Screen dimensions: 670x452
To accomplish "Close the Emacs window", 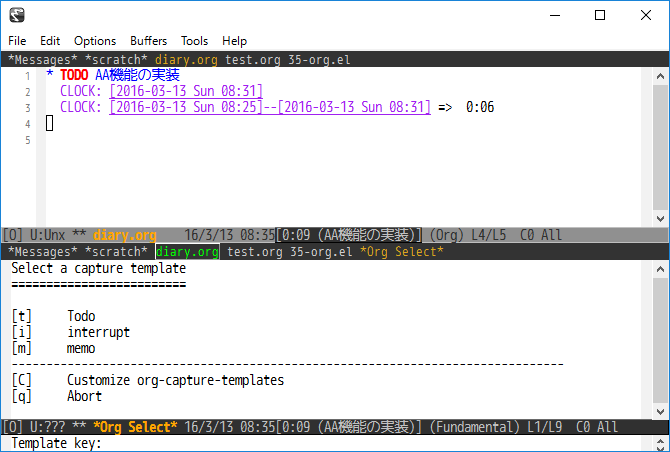I will pos(646,15).
